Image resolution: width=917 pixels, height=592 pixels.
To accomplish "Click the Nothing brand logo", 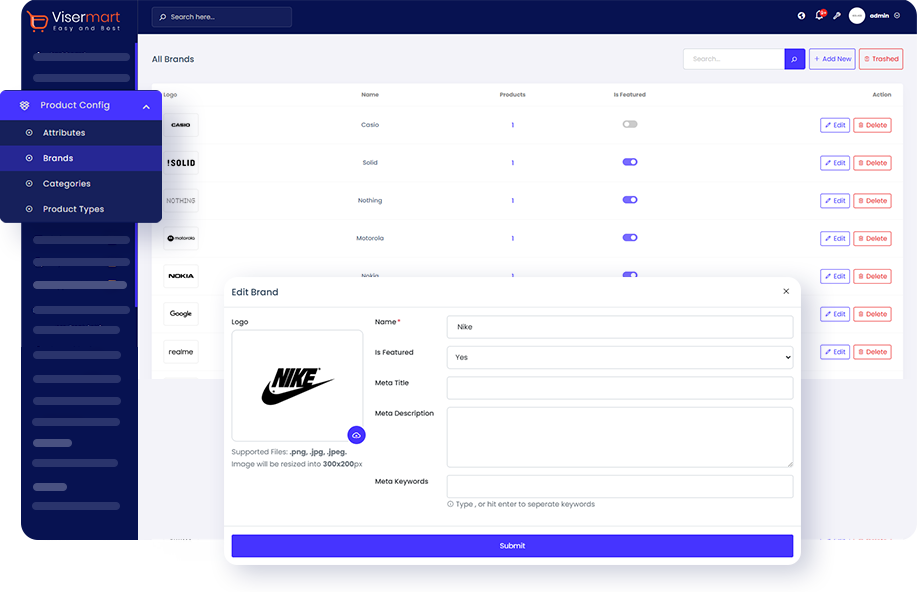I will [x=181, y=201].
